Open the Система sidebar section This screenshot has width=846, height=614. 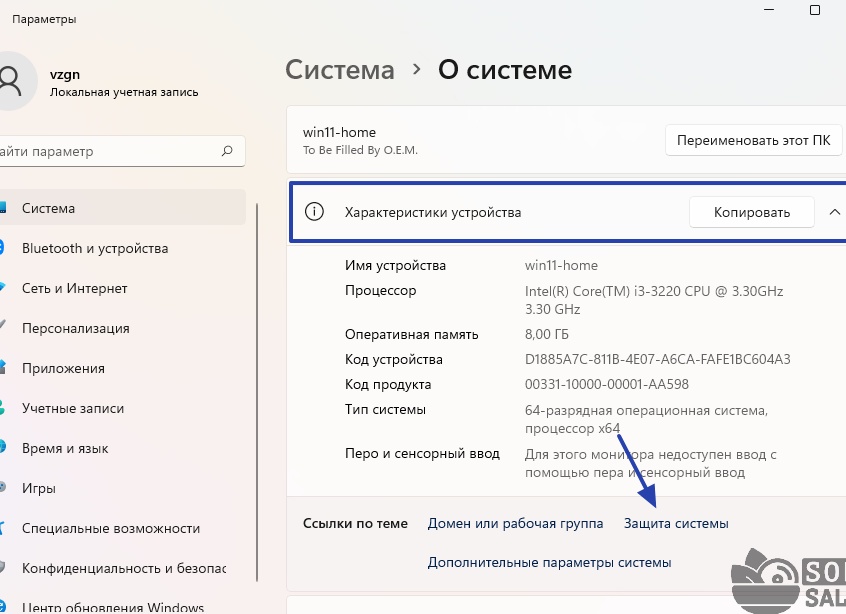(122, 208)
